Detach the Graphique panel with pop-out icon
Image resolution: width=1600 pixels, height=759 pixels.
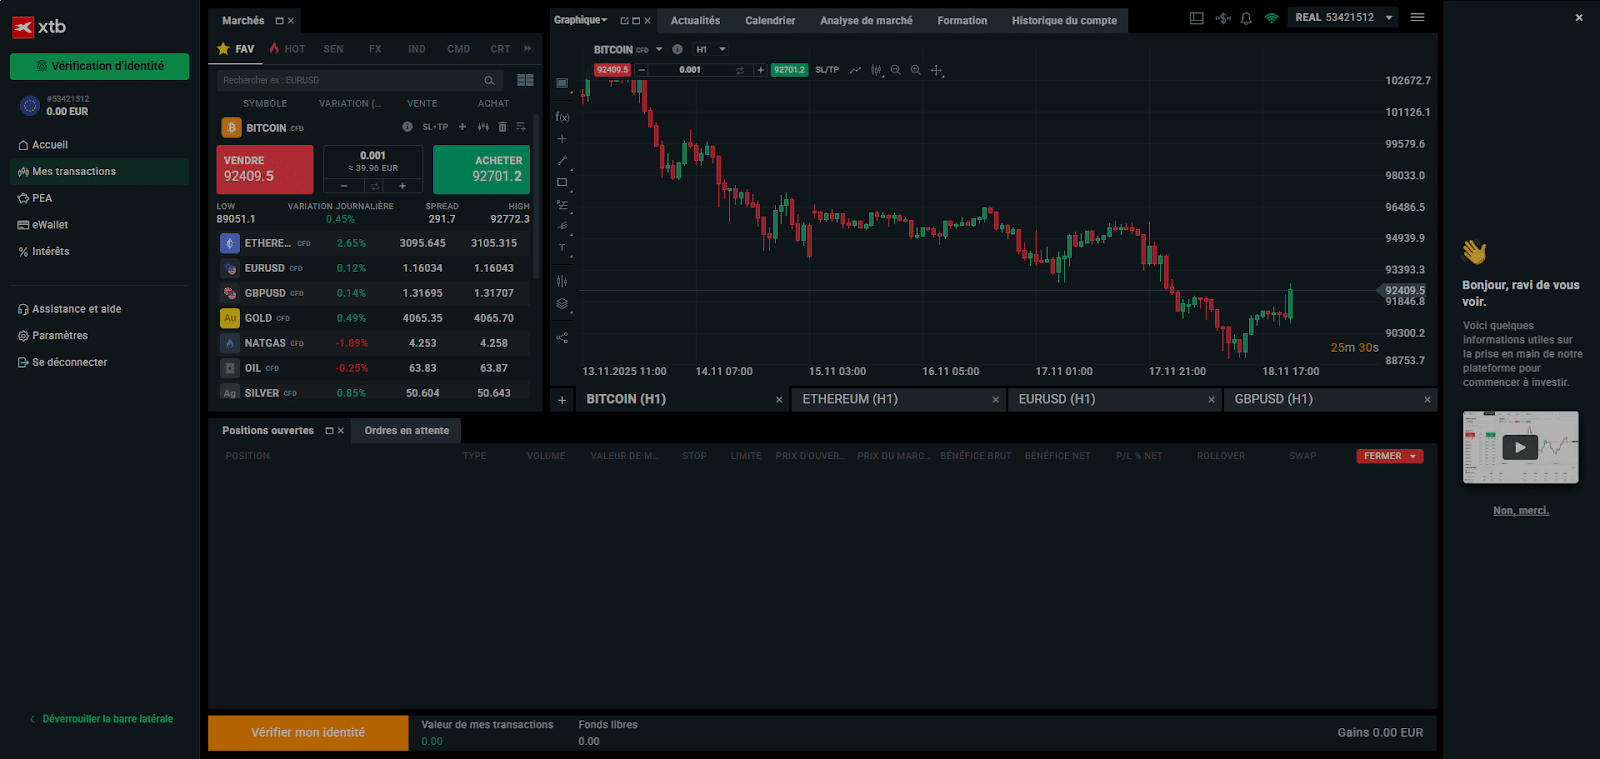click(624, 21)
